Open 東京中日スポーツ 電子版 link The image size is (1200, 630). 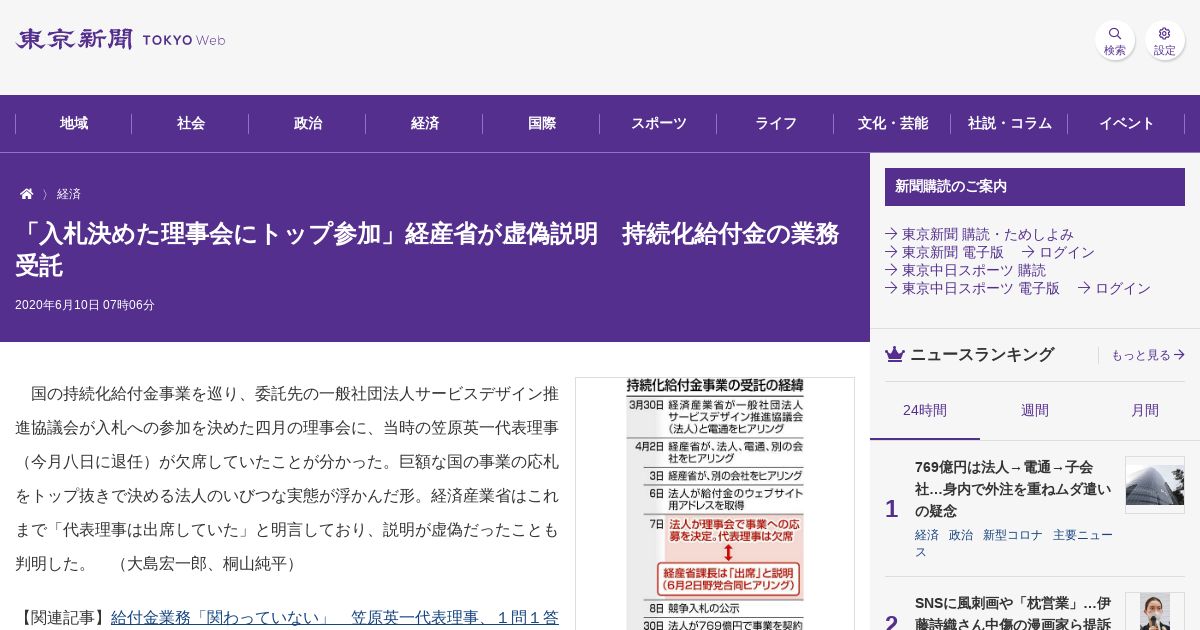pyautogui.click(x=972, y=288)
